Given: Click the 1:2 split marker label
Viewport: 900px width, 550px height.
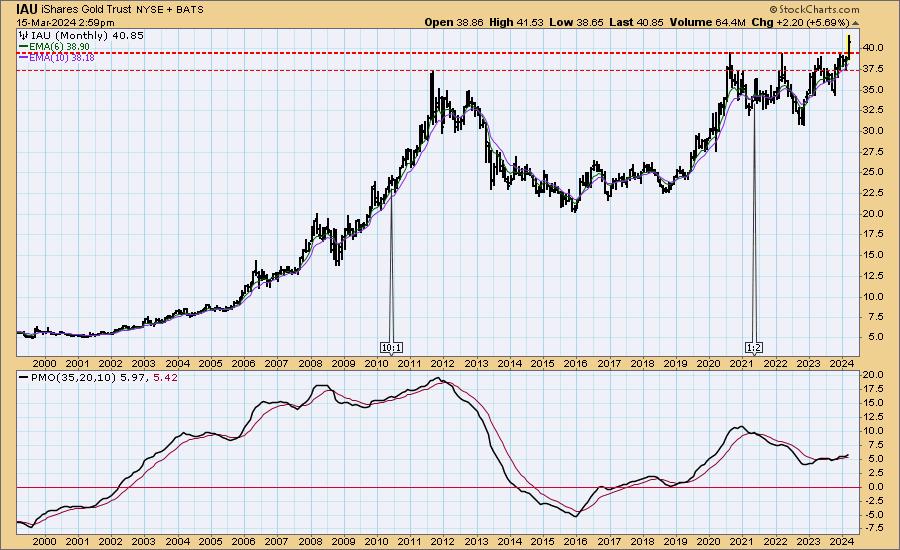Looking at the screenshot, I should [754, 347].
